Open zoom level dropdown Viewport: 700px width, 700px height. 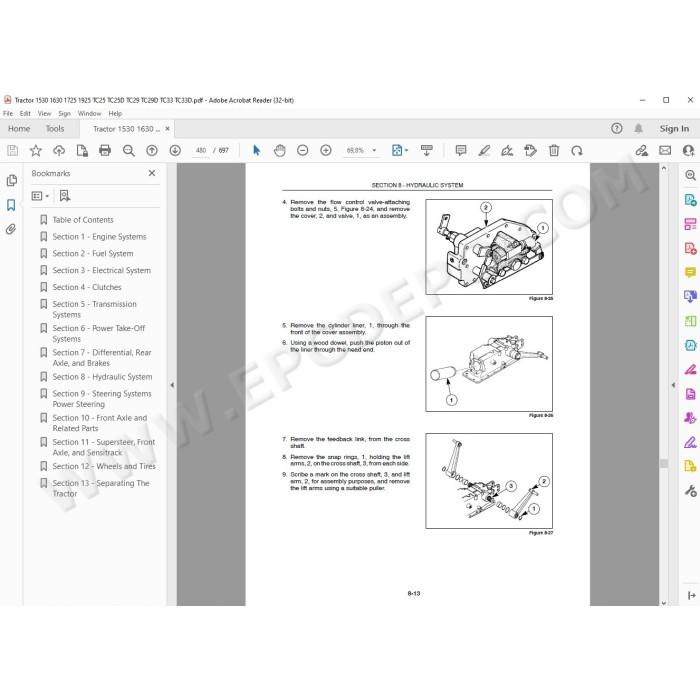click(374, 150)
